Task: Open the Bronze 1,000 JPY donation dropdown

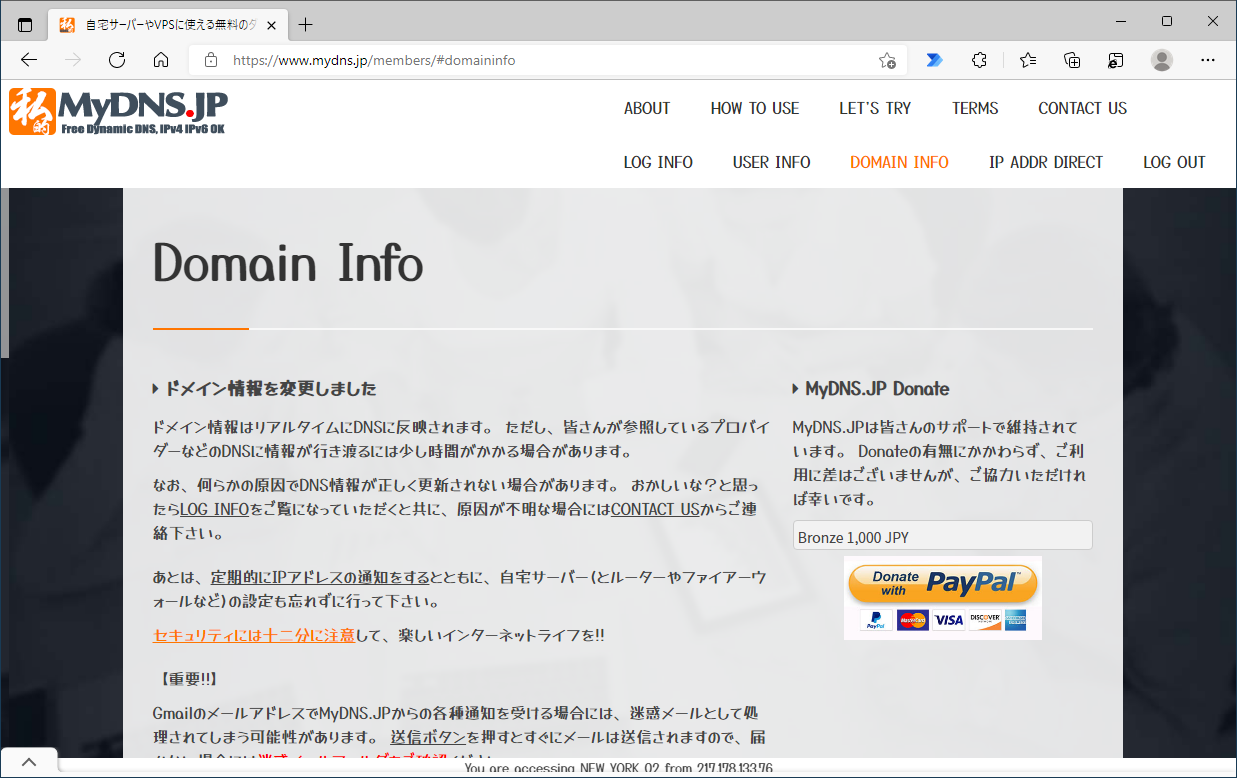Action: click(941, 535)
